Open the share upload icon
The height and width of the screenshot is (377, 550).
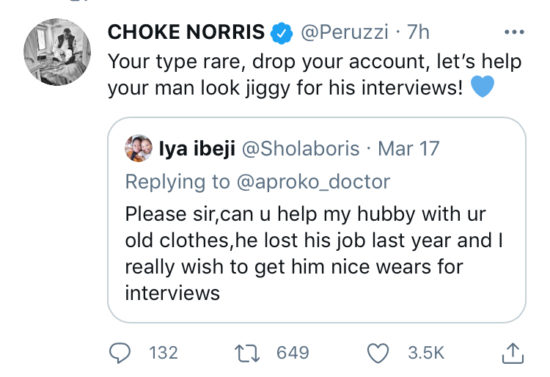512,353
